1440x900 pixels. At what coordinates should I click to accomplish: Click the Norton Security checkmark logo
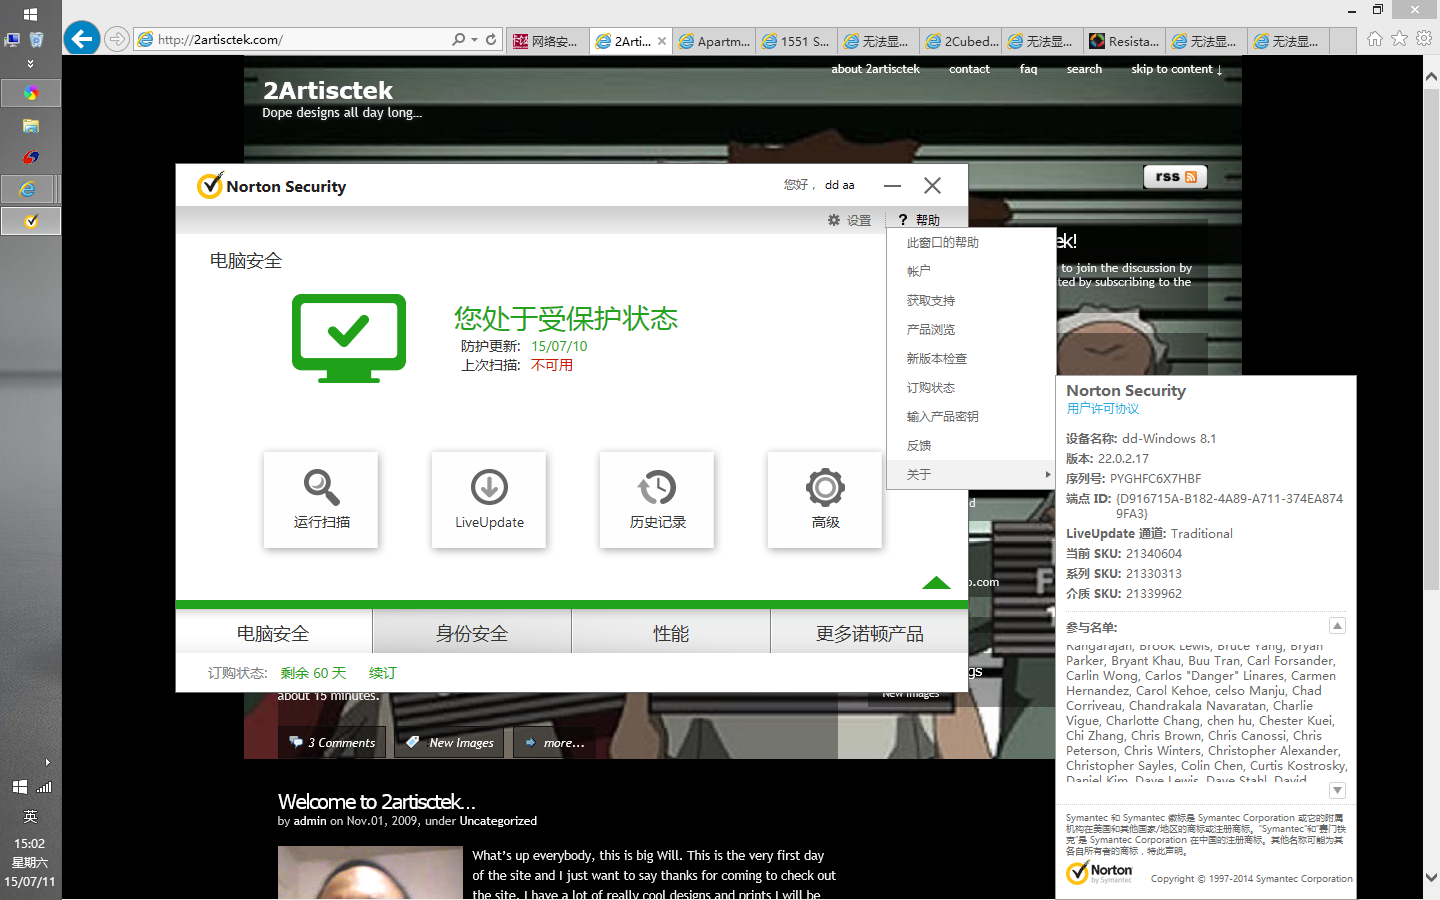[x=210, y=186]
